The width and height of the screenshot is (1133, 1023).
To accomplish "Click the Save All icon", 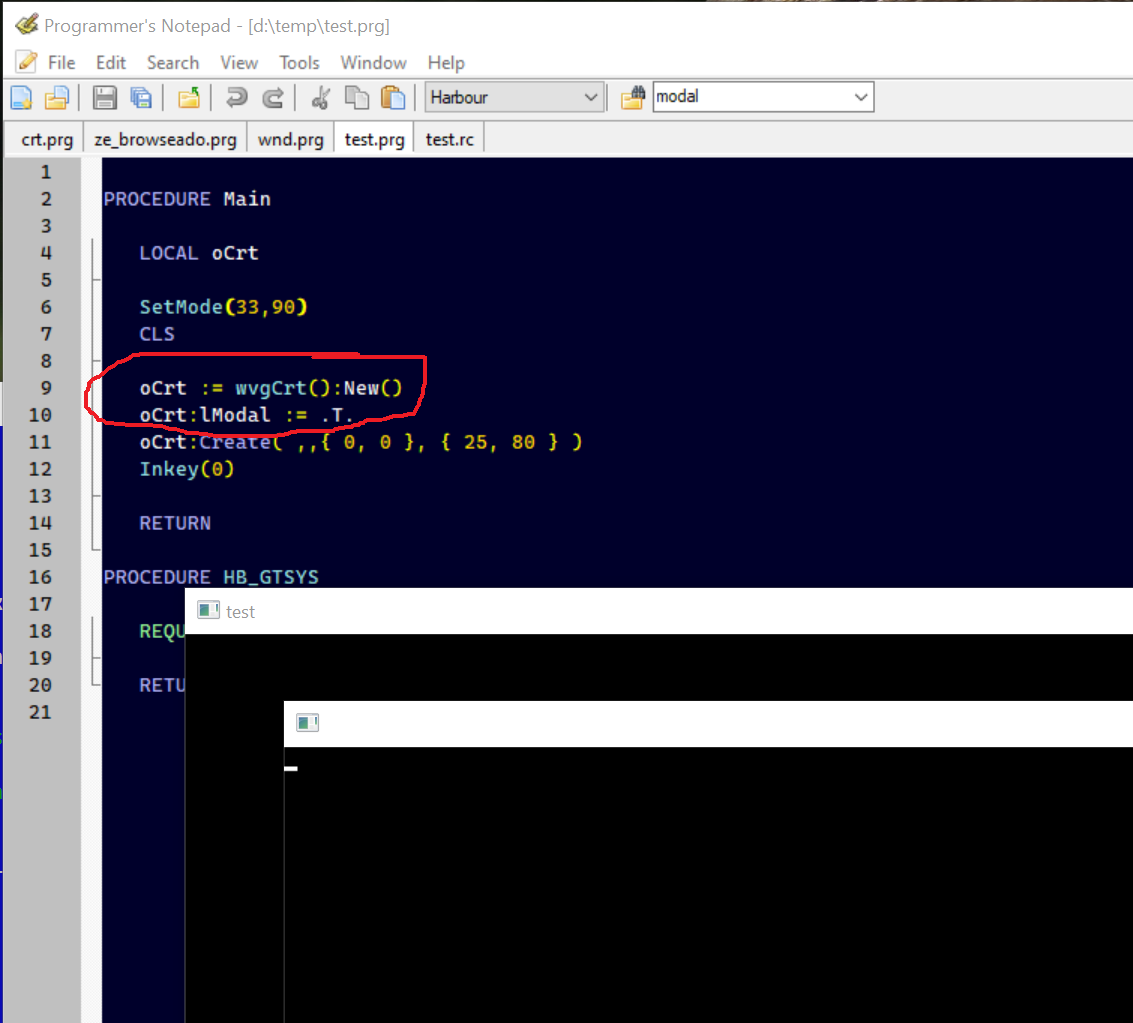I will click(141, 97).
